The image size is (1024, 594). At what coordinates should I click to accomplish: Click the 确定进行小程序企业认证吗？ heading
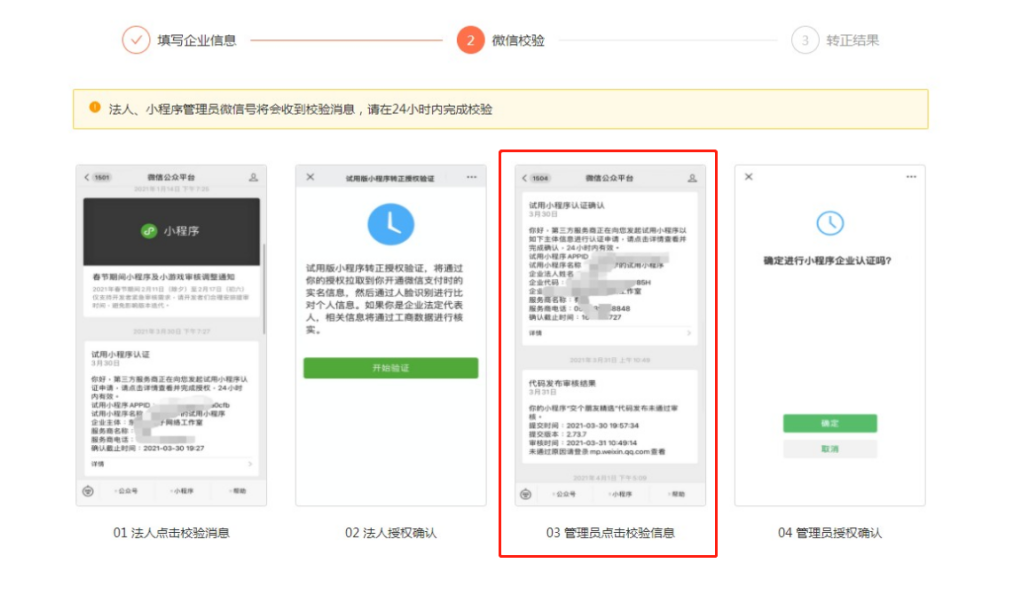[827, 260]
